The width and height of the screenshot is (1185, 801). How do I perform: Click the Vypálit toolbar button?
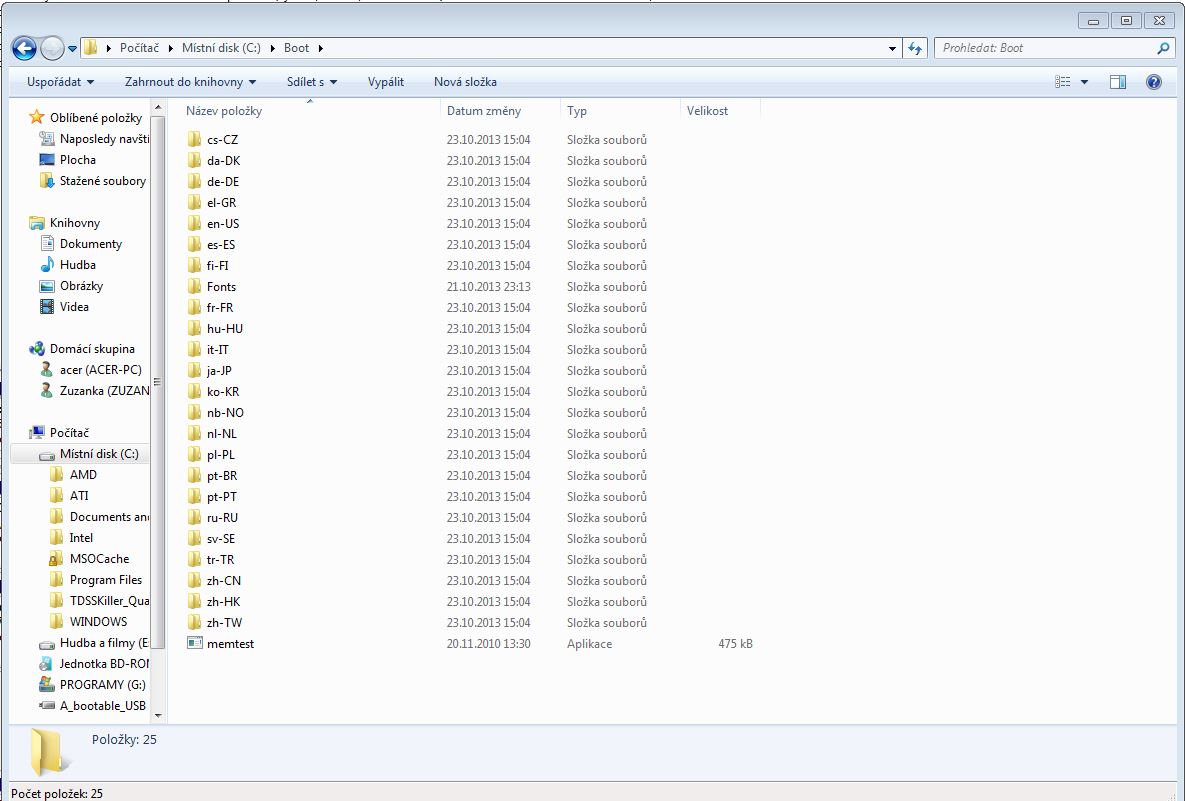coord(385,82)
